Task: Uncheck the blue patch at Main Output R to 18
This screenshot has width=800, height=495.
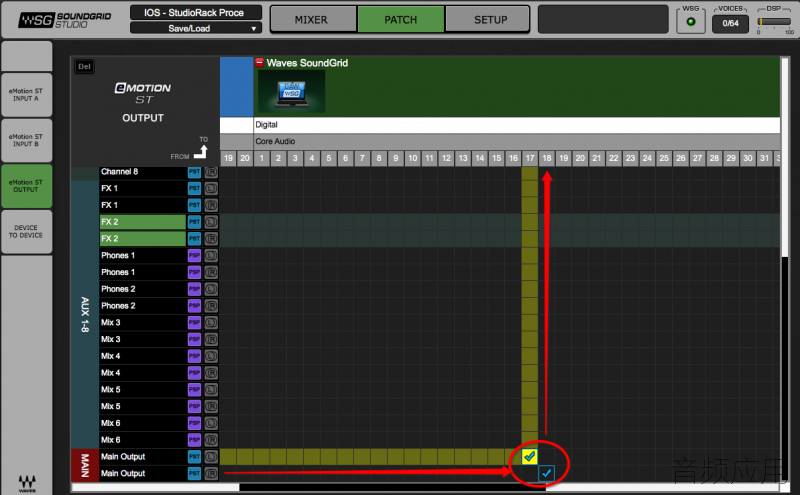Action: pyautogui.click(x=546, y=473)
